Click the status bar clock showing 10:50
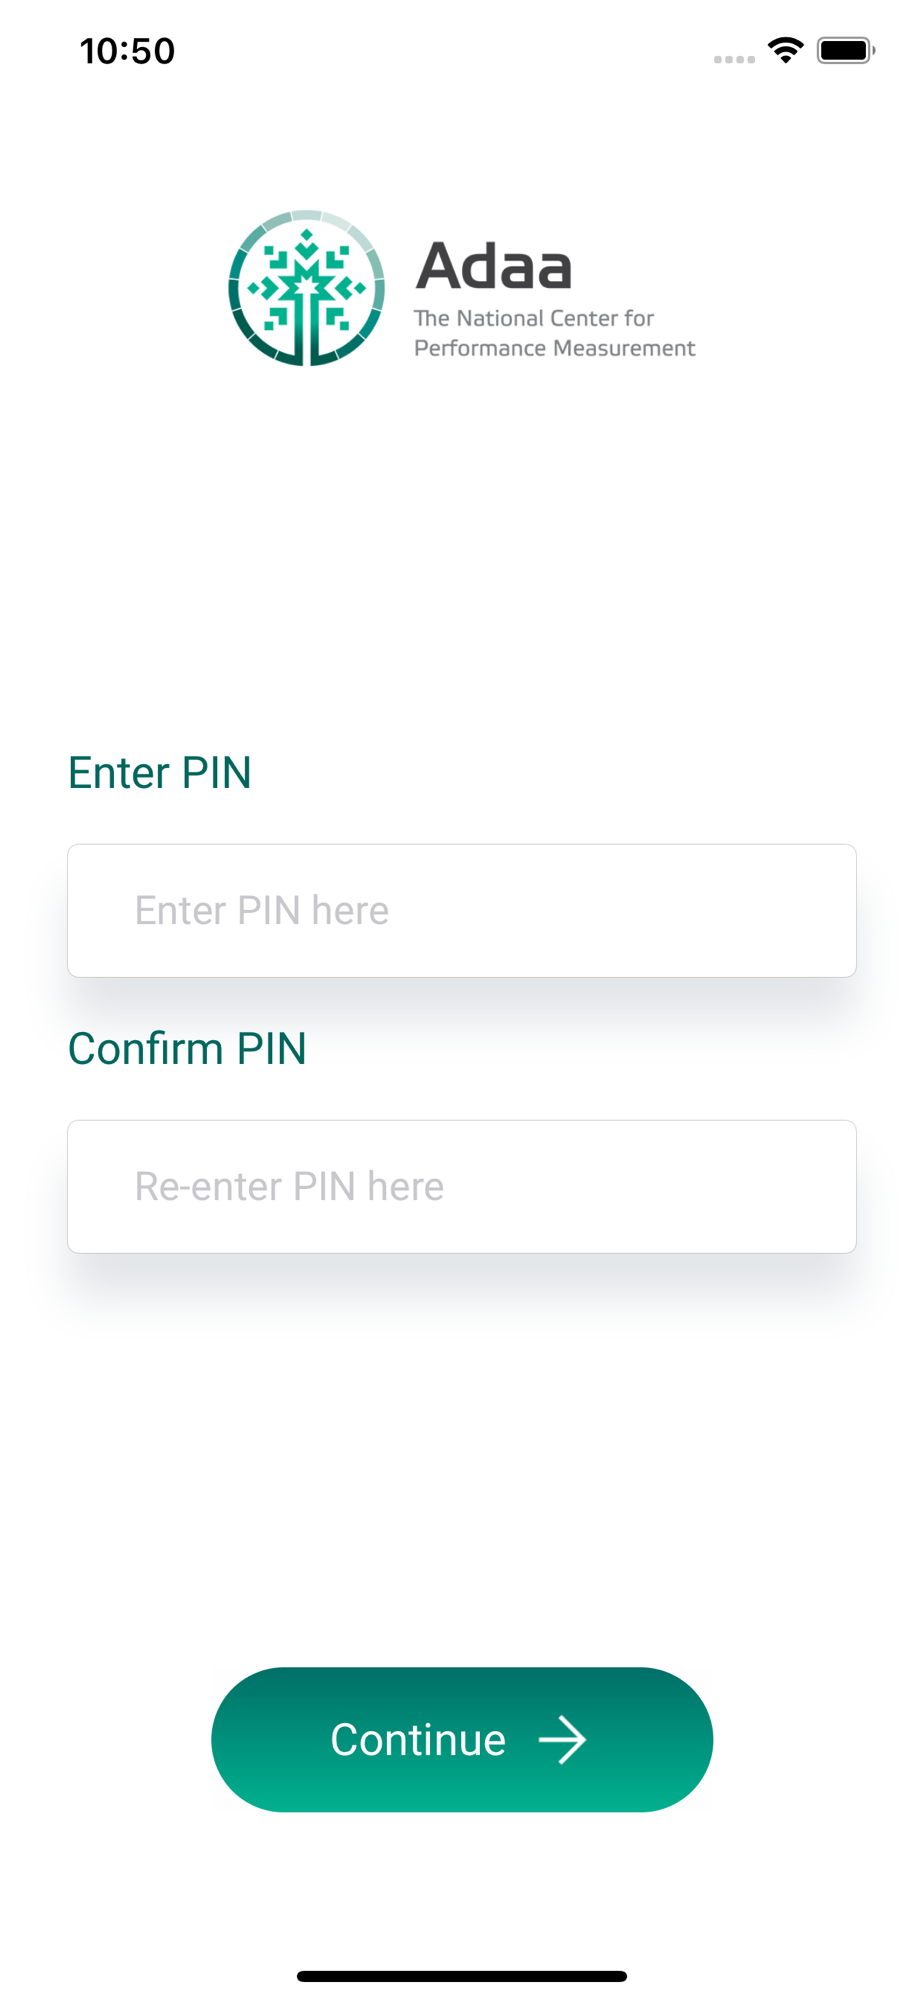 pyautogui.click(x=127, y=51)
